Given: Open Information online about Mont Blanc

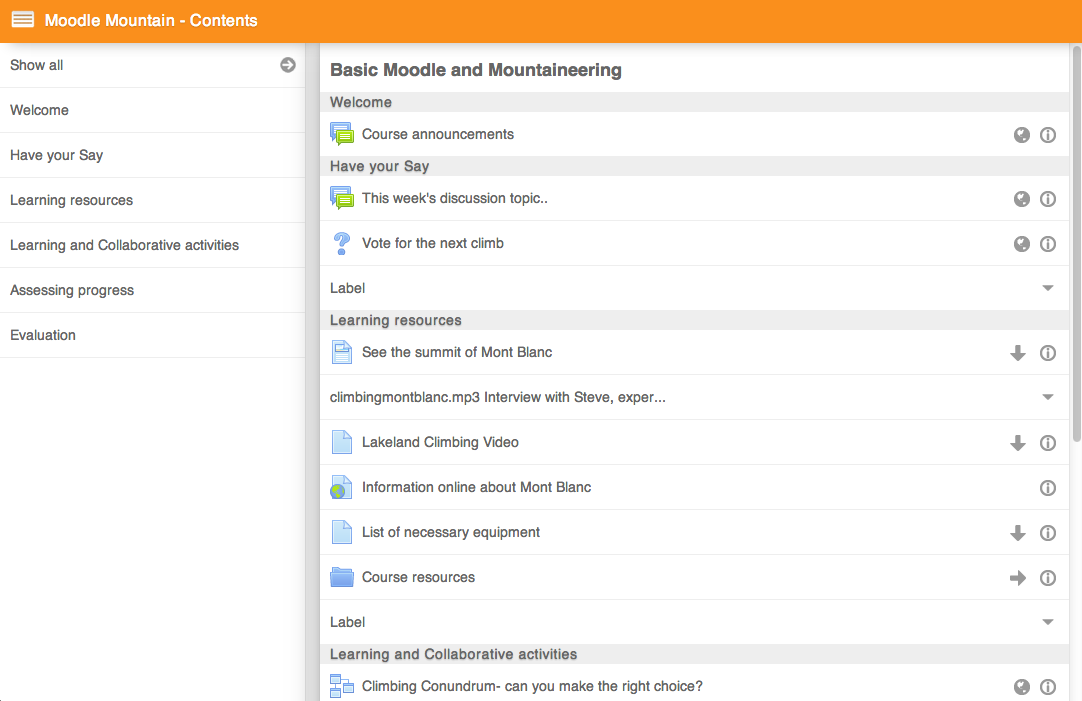Looking at the screenshot, I should (x=476, y=487).
